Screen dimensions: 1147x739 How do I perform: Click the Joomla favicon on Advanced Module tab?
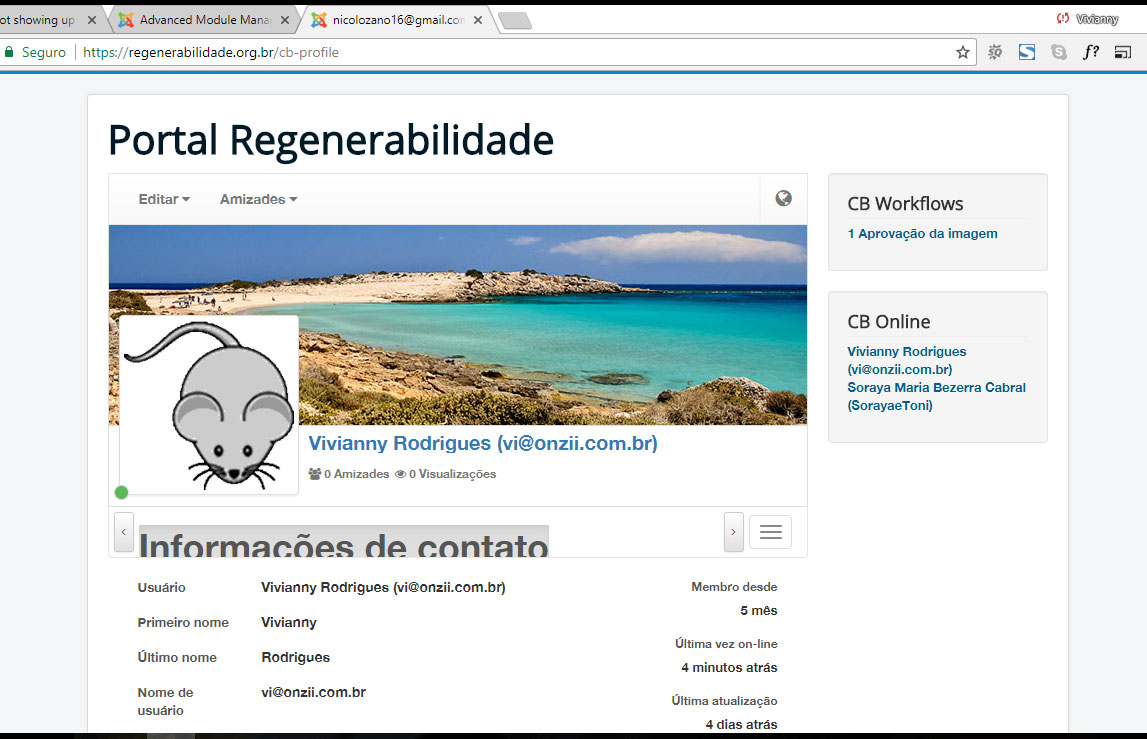coord(126,20)
